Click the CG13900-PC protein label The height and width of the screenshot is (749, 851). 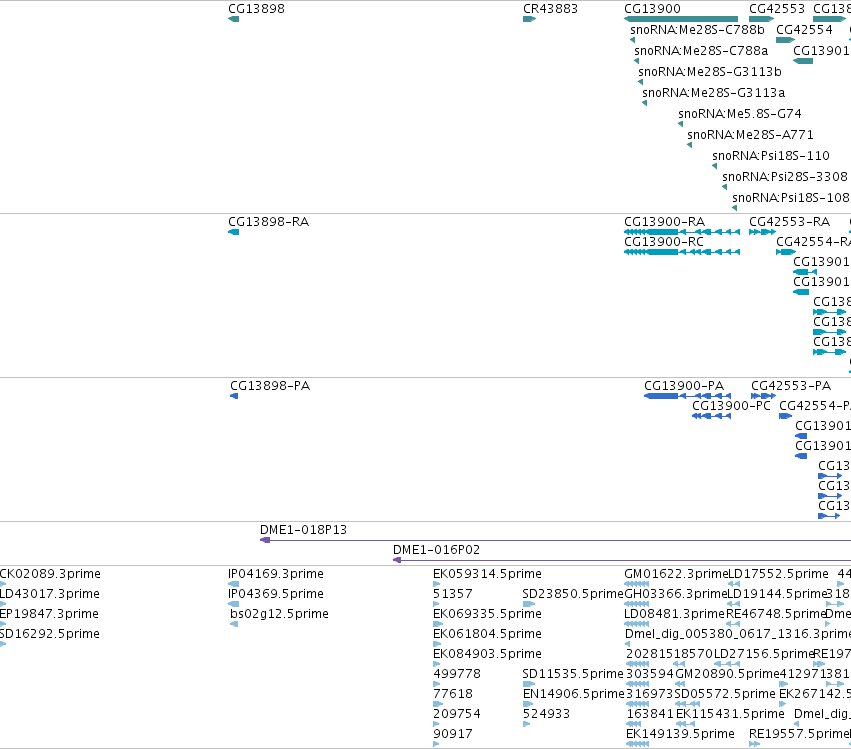coord(731,405)
